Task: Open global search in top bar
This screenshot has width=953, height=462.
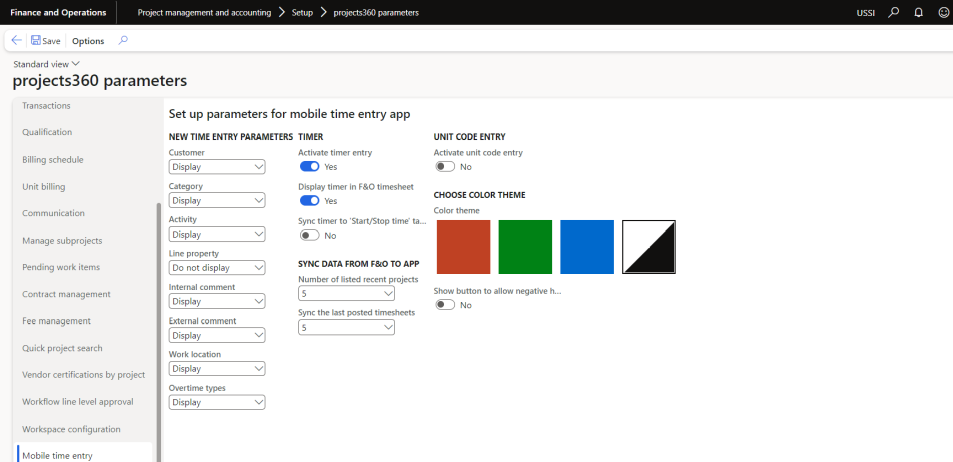Action: [894, 12]
